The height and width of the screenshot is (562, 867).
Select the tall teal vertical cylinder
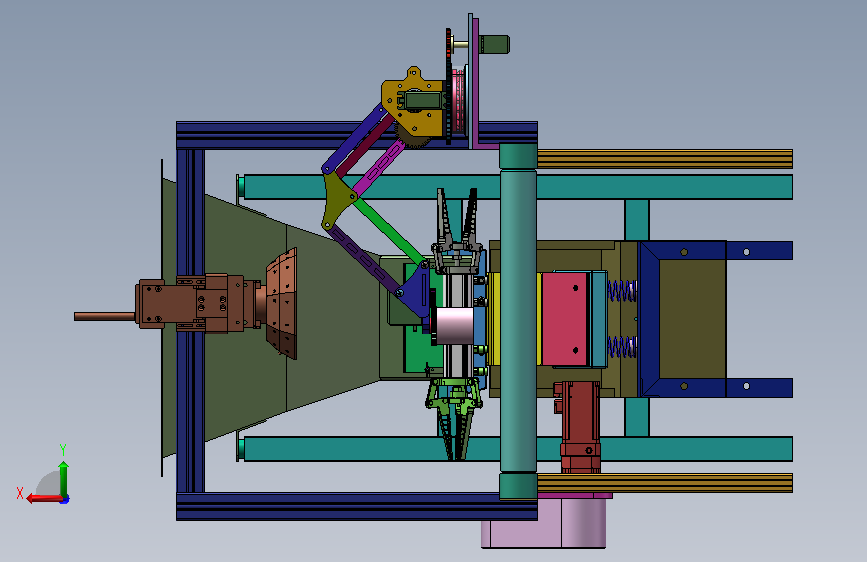click(518, 321)
